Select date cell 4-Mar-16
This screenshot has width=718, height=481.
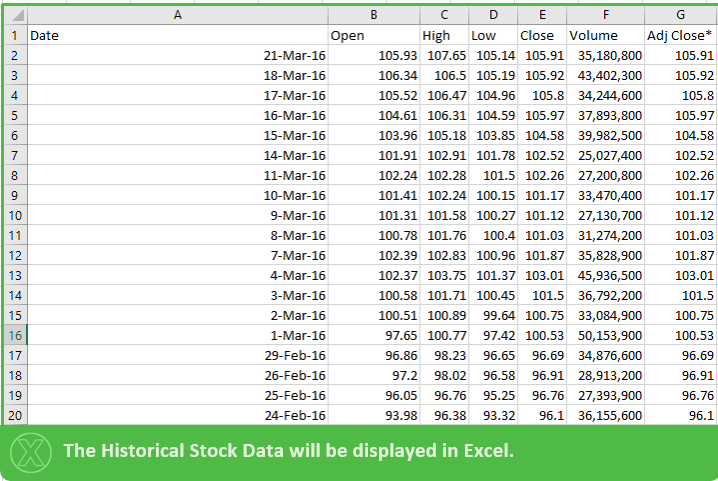(x=178, y=275)
